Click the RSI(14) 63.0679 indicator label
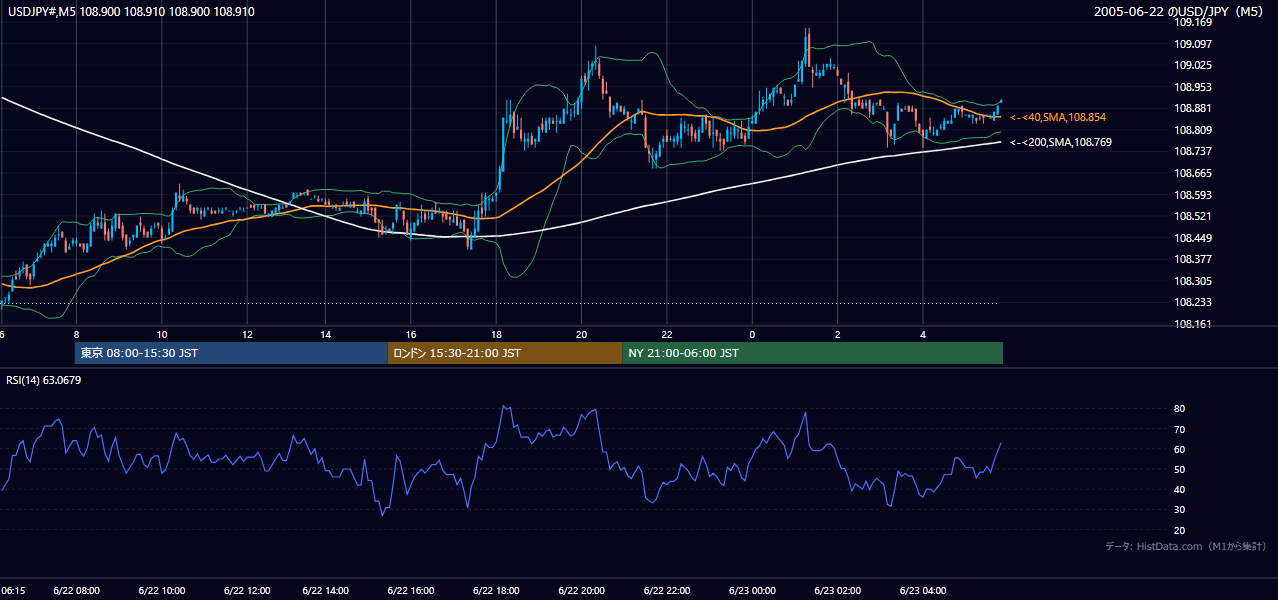1278x600 pixels. [43, 379]
